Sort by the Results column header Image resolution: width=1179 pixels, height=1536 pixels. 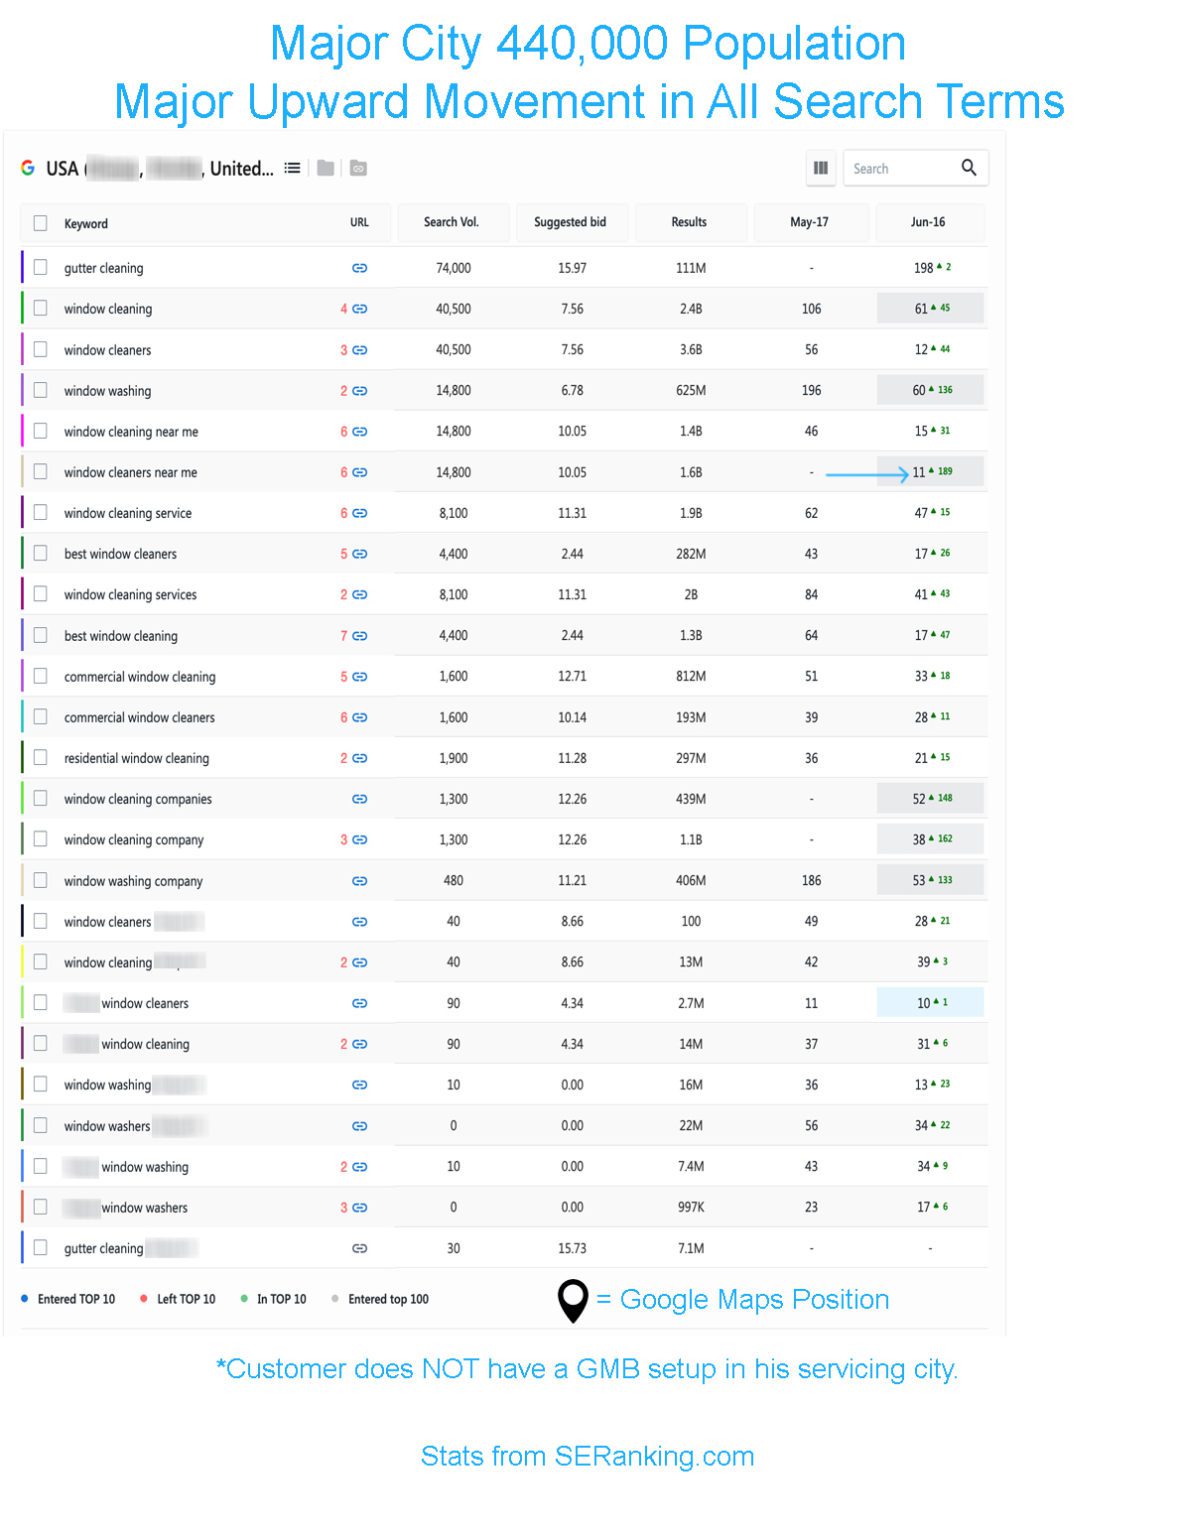689,222
